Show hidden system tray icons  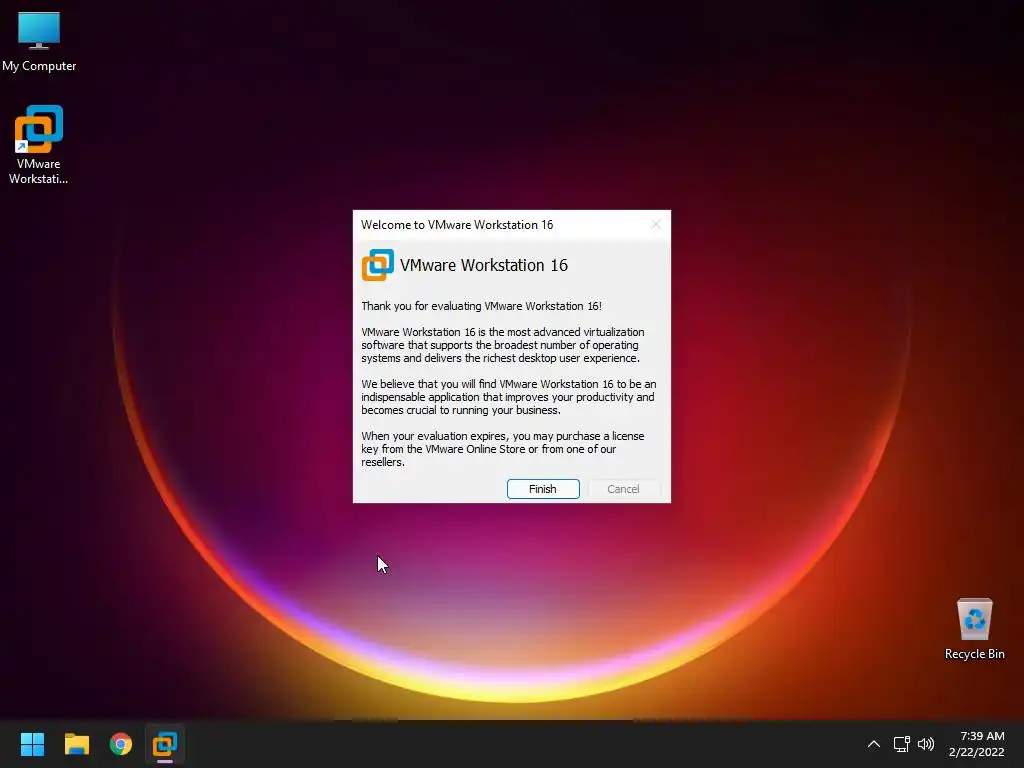point(873,744)
